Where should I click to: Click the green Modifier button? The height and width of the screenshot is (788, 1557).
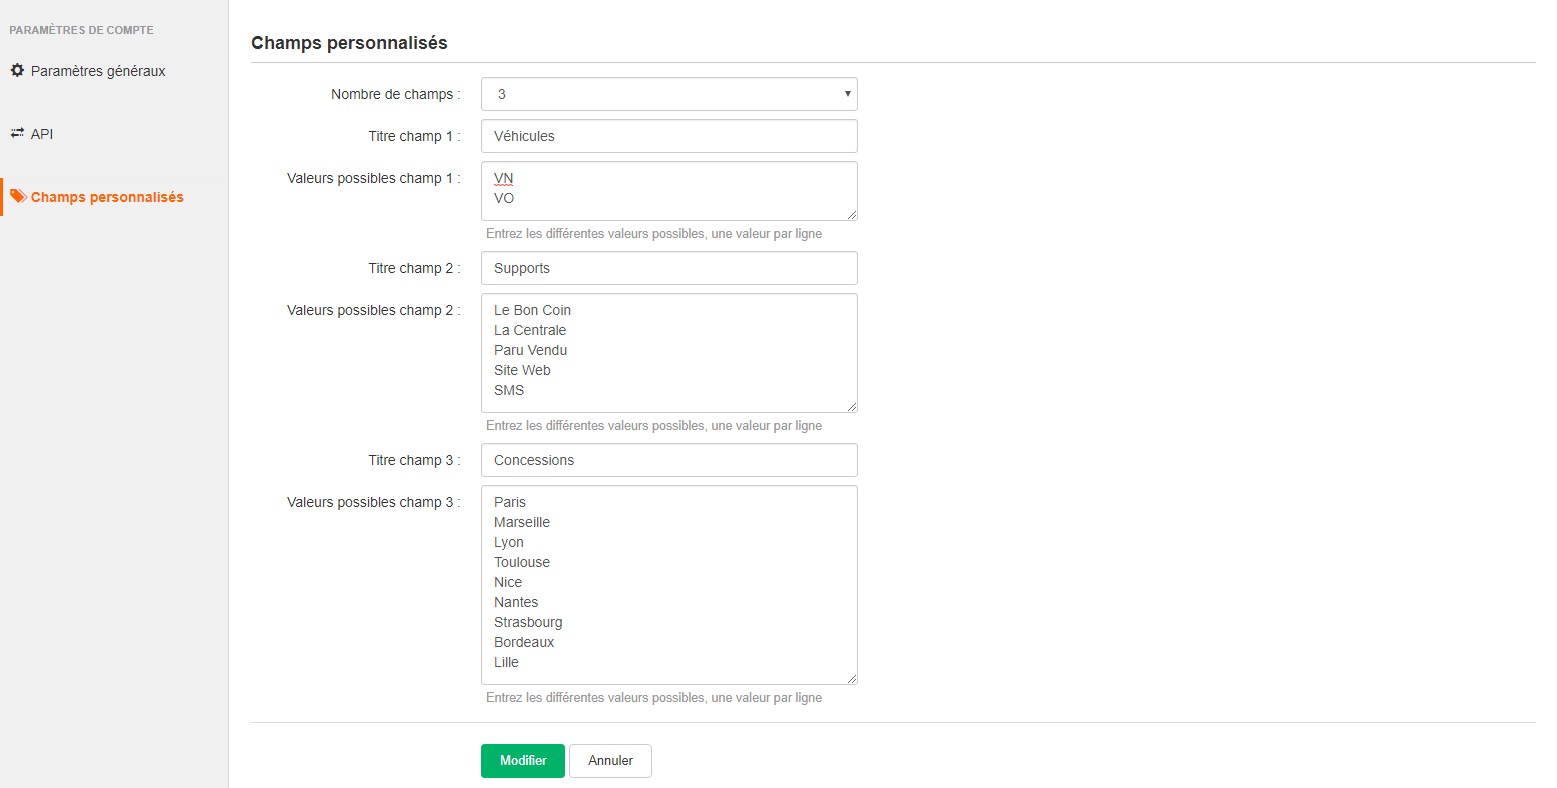522,760
